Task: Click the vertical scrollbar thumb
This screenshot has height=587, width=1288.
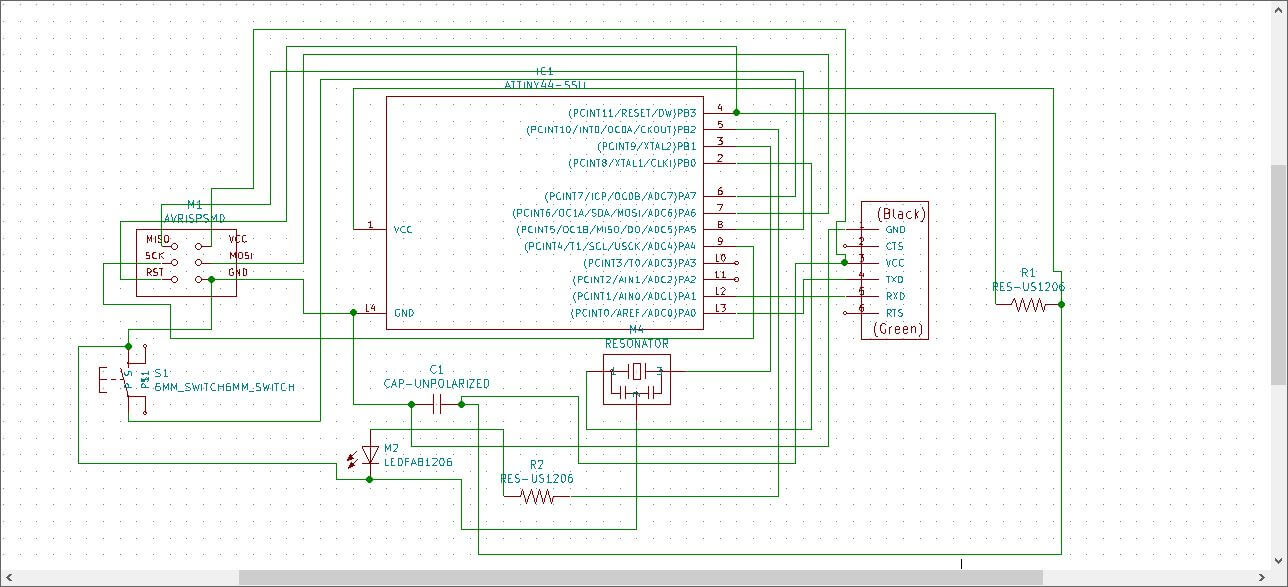Action: pos(1279,274)
